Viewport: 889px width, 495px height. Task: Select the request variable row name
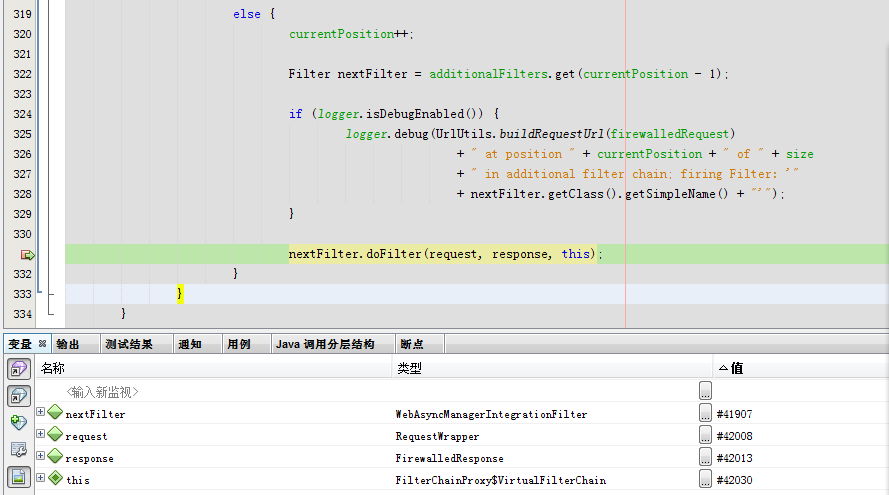[x=86, y=437]
